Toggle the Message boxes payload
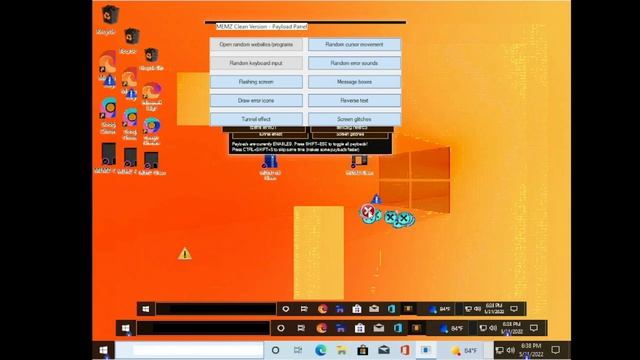The width and height of the screenshot is (640, 360). point(354,82)
